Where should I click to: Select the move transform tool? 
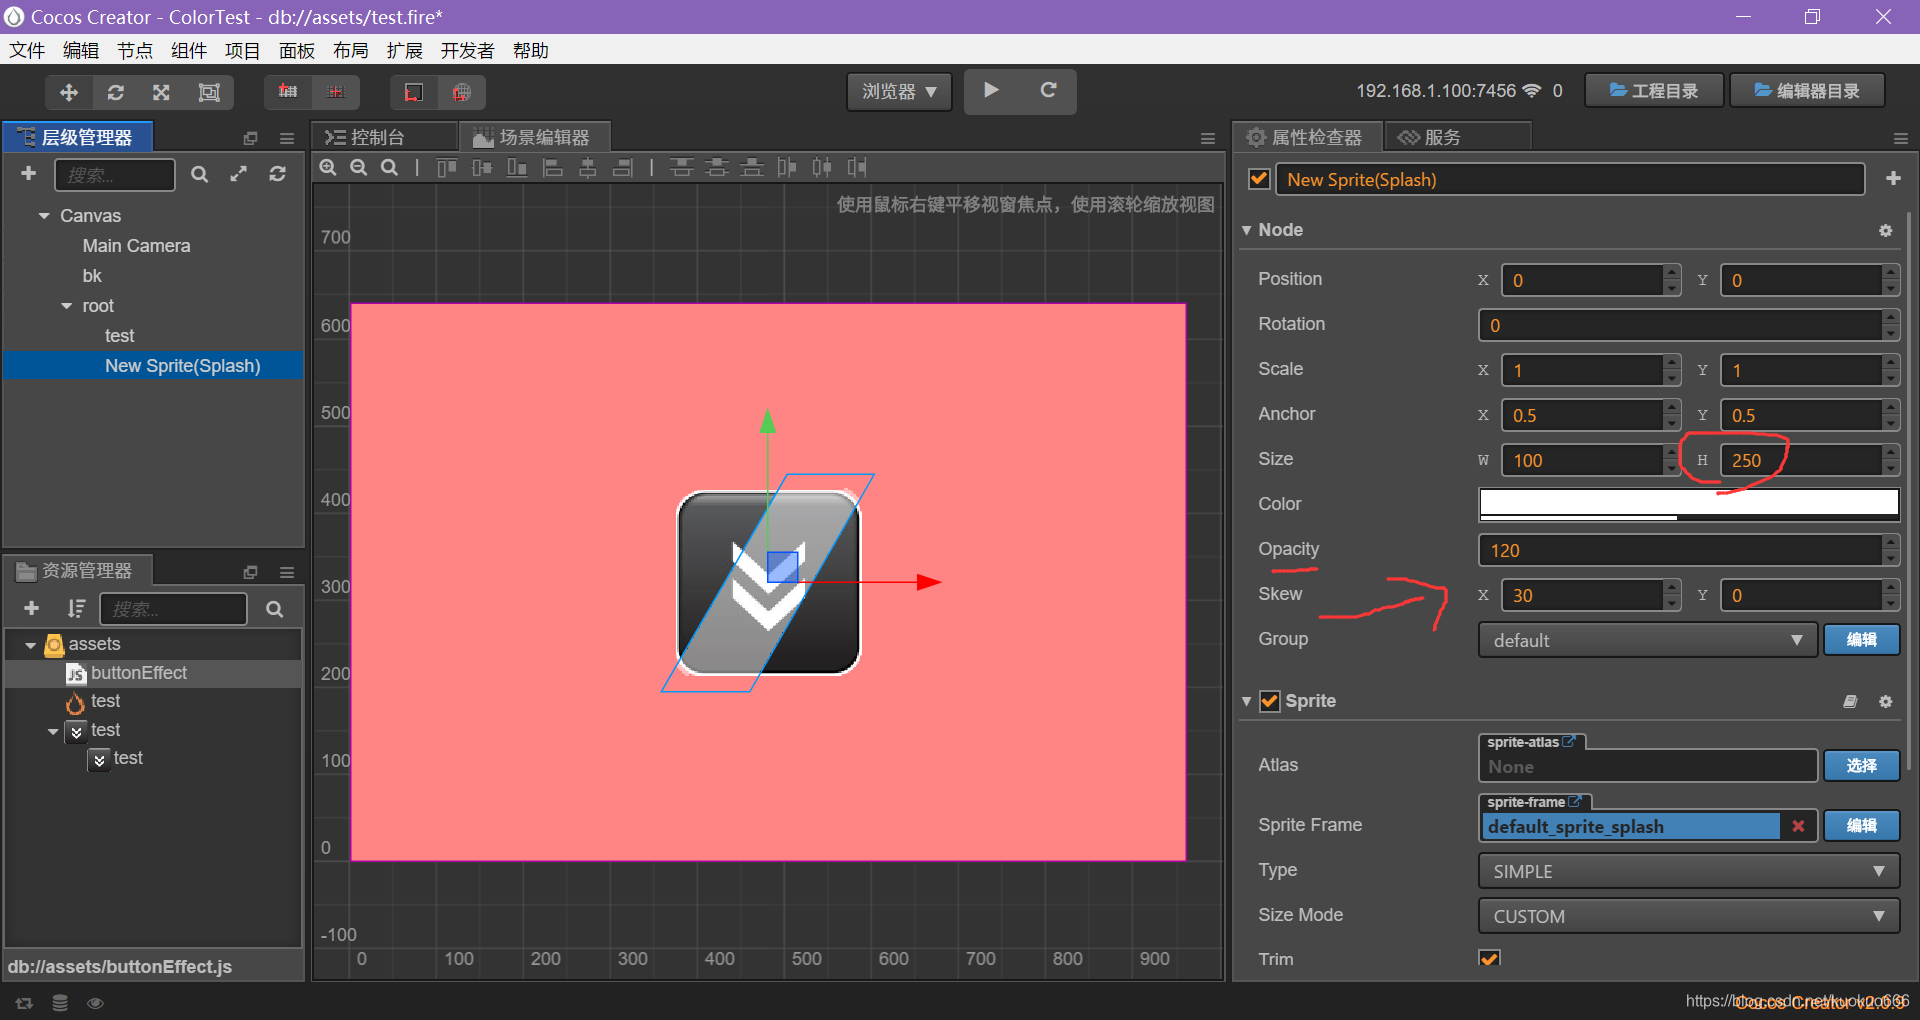[69, 92]
